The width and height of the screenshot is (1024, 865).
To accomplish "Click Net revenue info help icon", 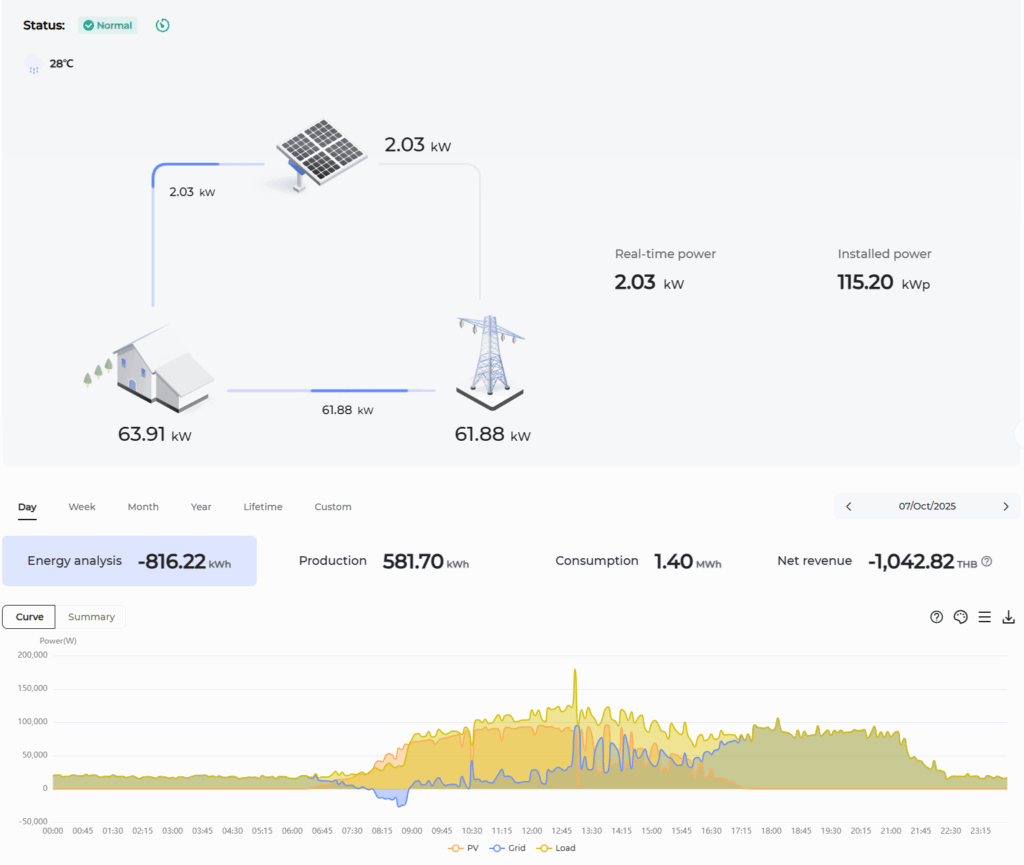I will [x=986, y=562].
